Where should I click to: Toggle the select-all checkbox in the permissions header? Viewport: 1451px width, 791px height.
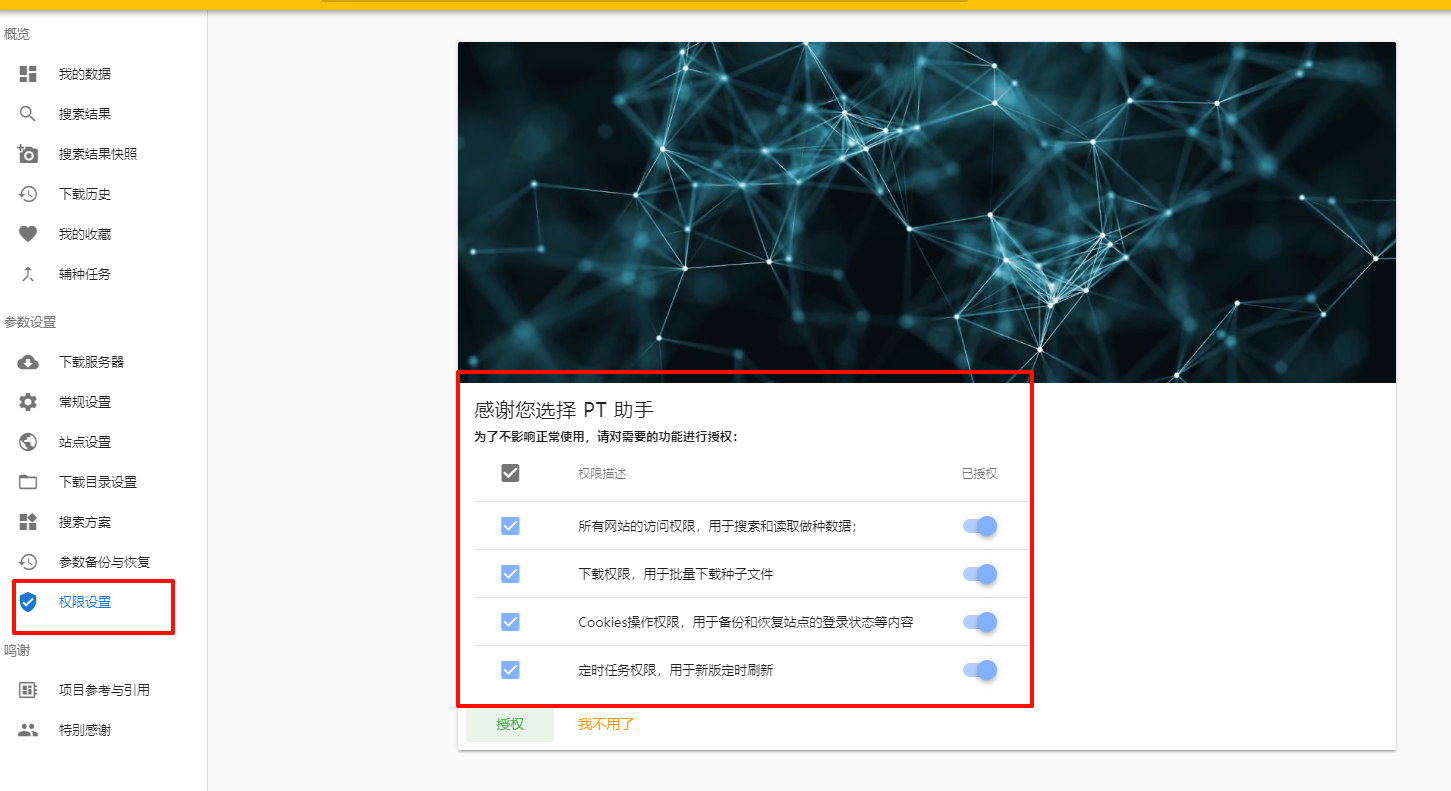[510, 473]
